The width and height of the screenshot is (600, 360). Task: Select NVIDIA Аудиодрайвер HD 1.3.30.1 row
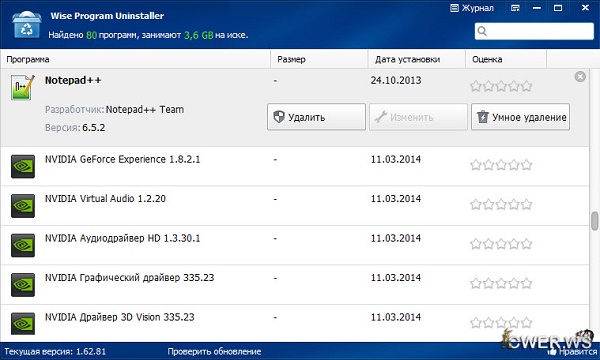pos(295,245)
